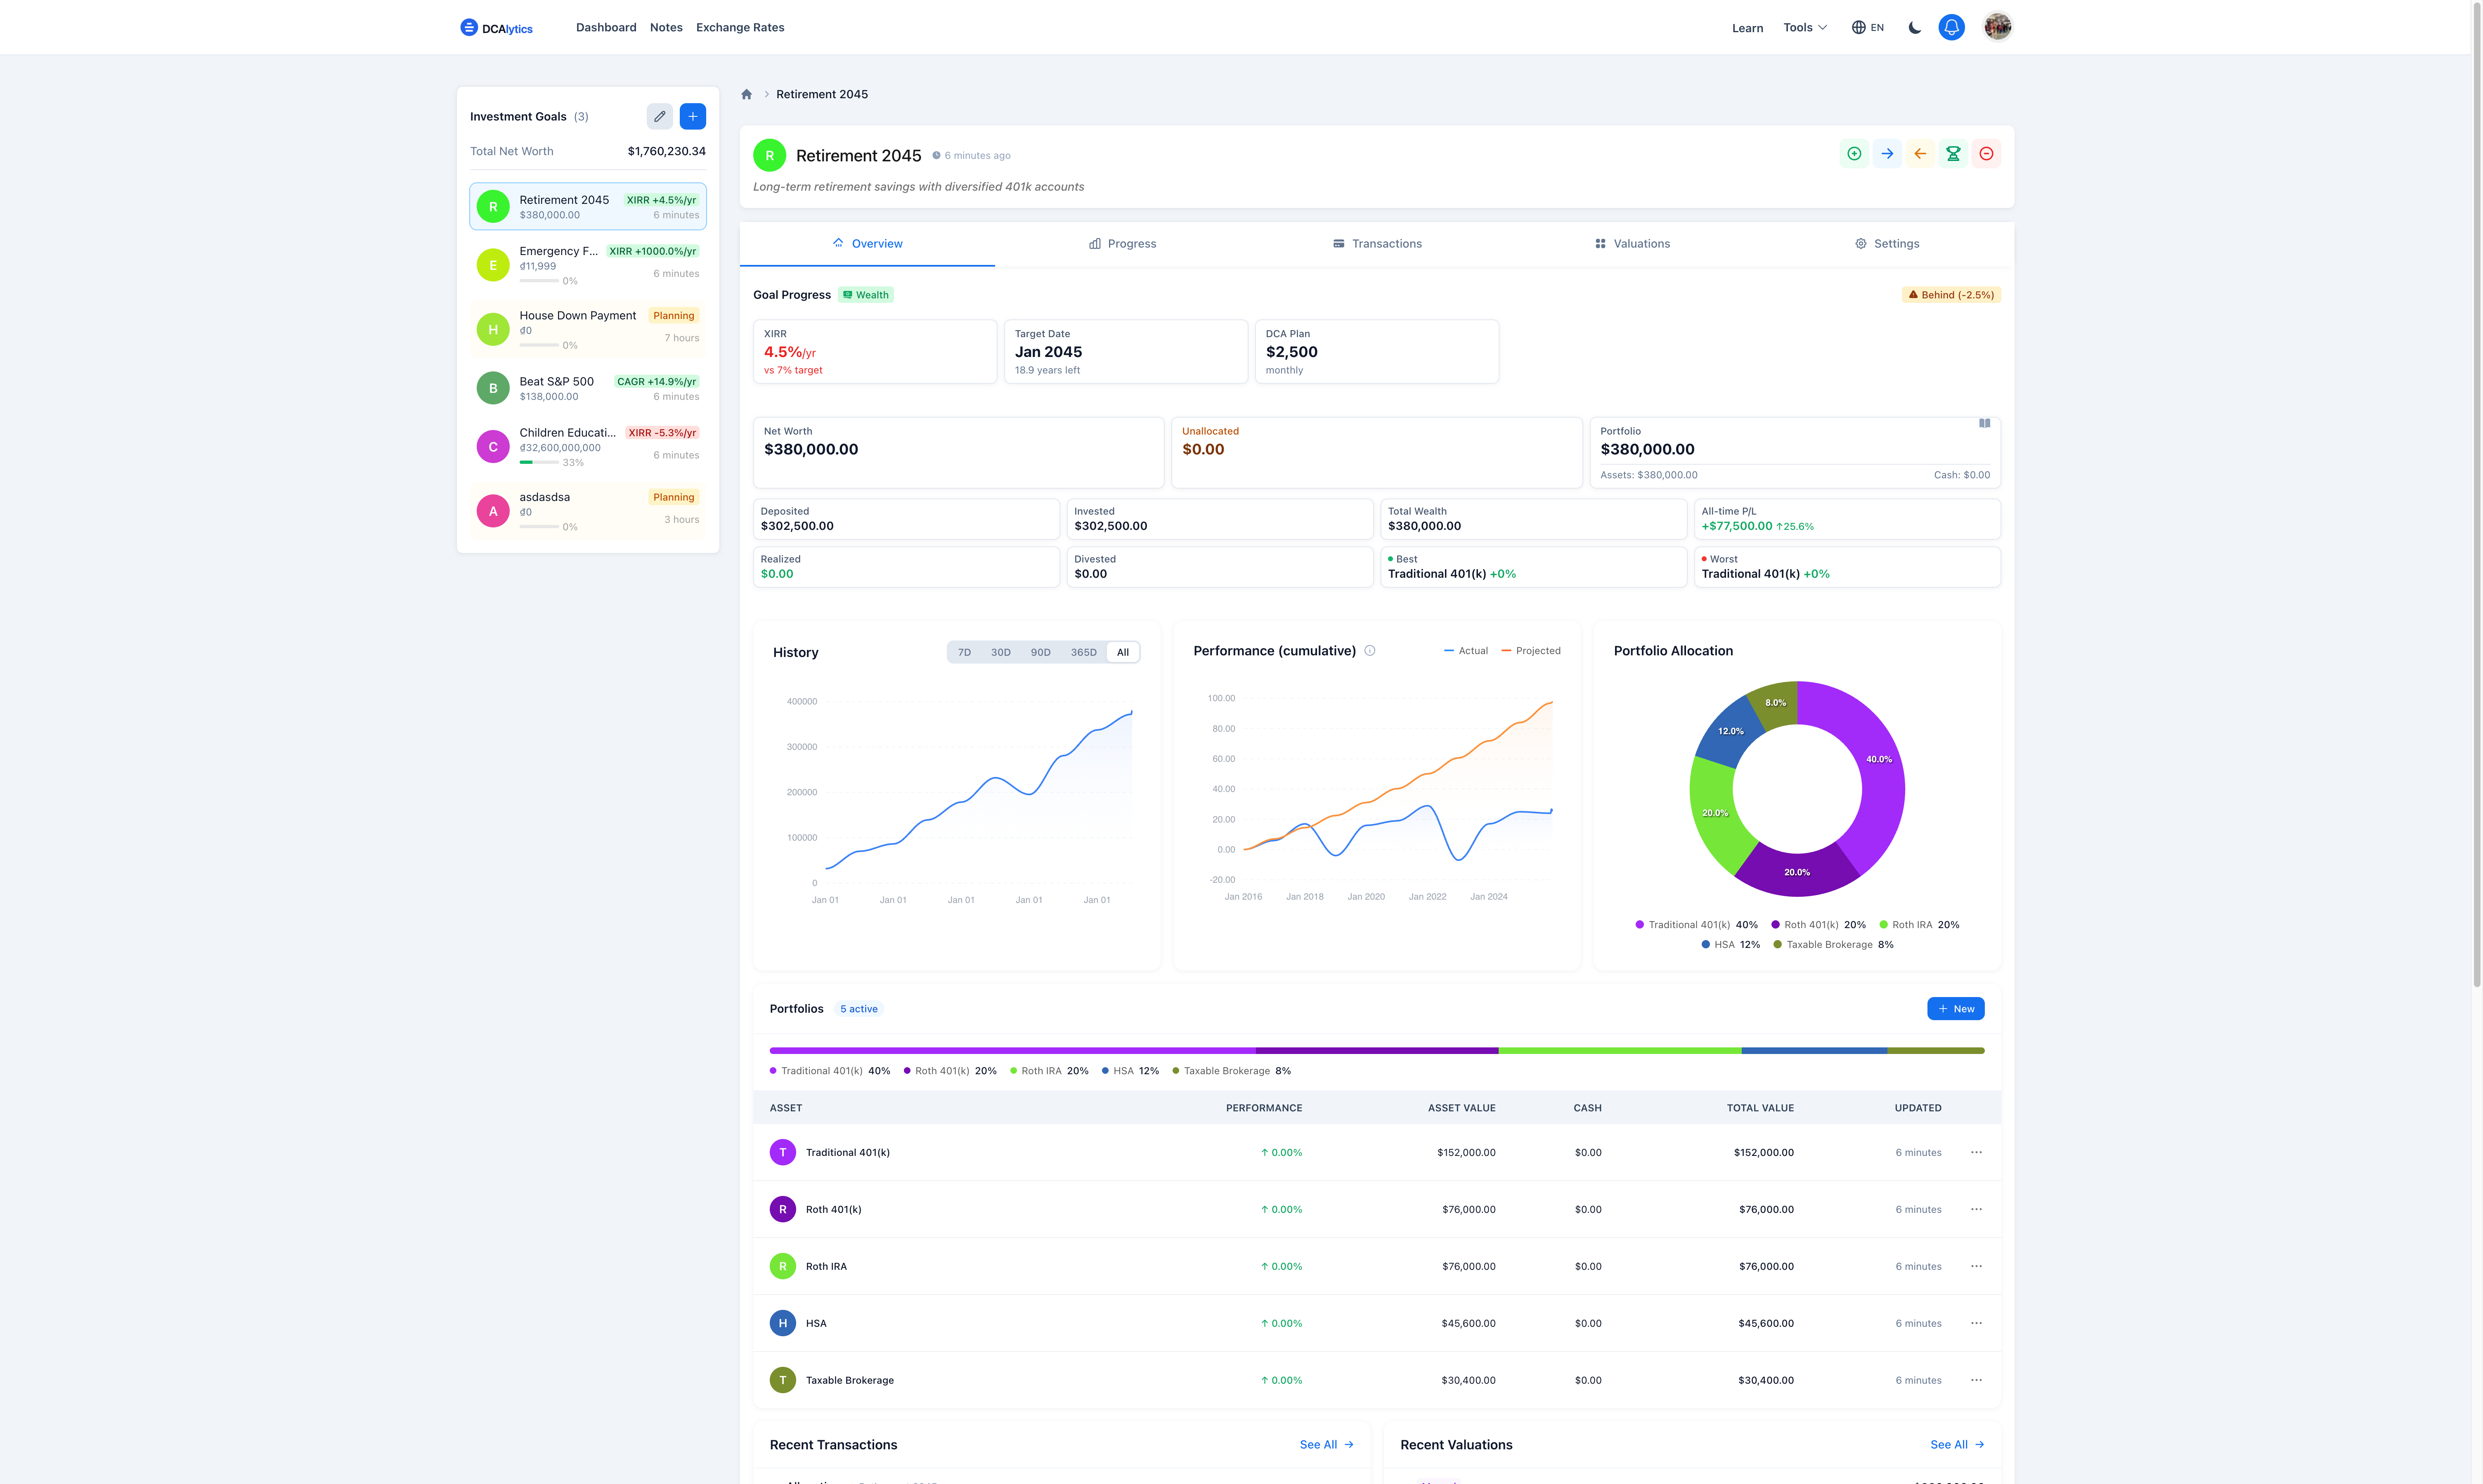
Task: Select the trophy goal-achievement icon
Action: (1953, 154)
